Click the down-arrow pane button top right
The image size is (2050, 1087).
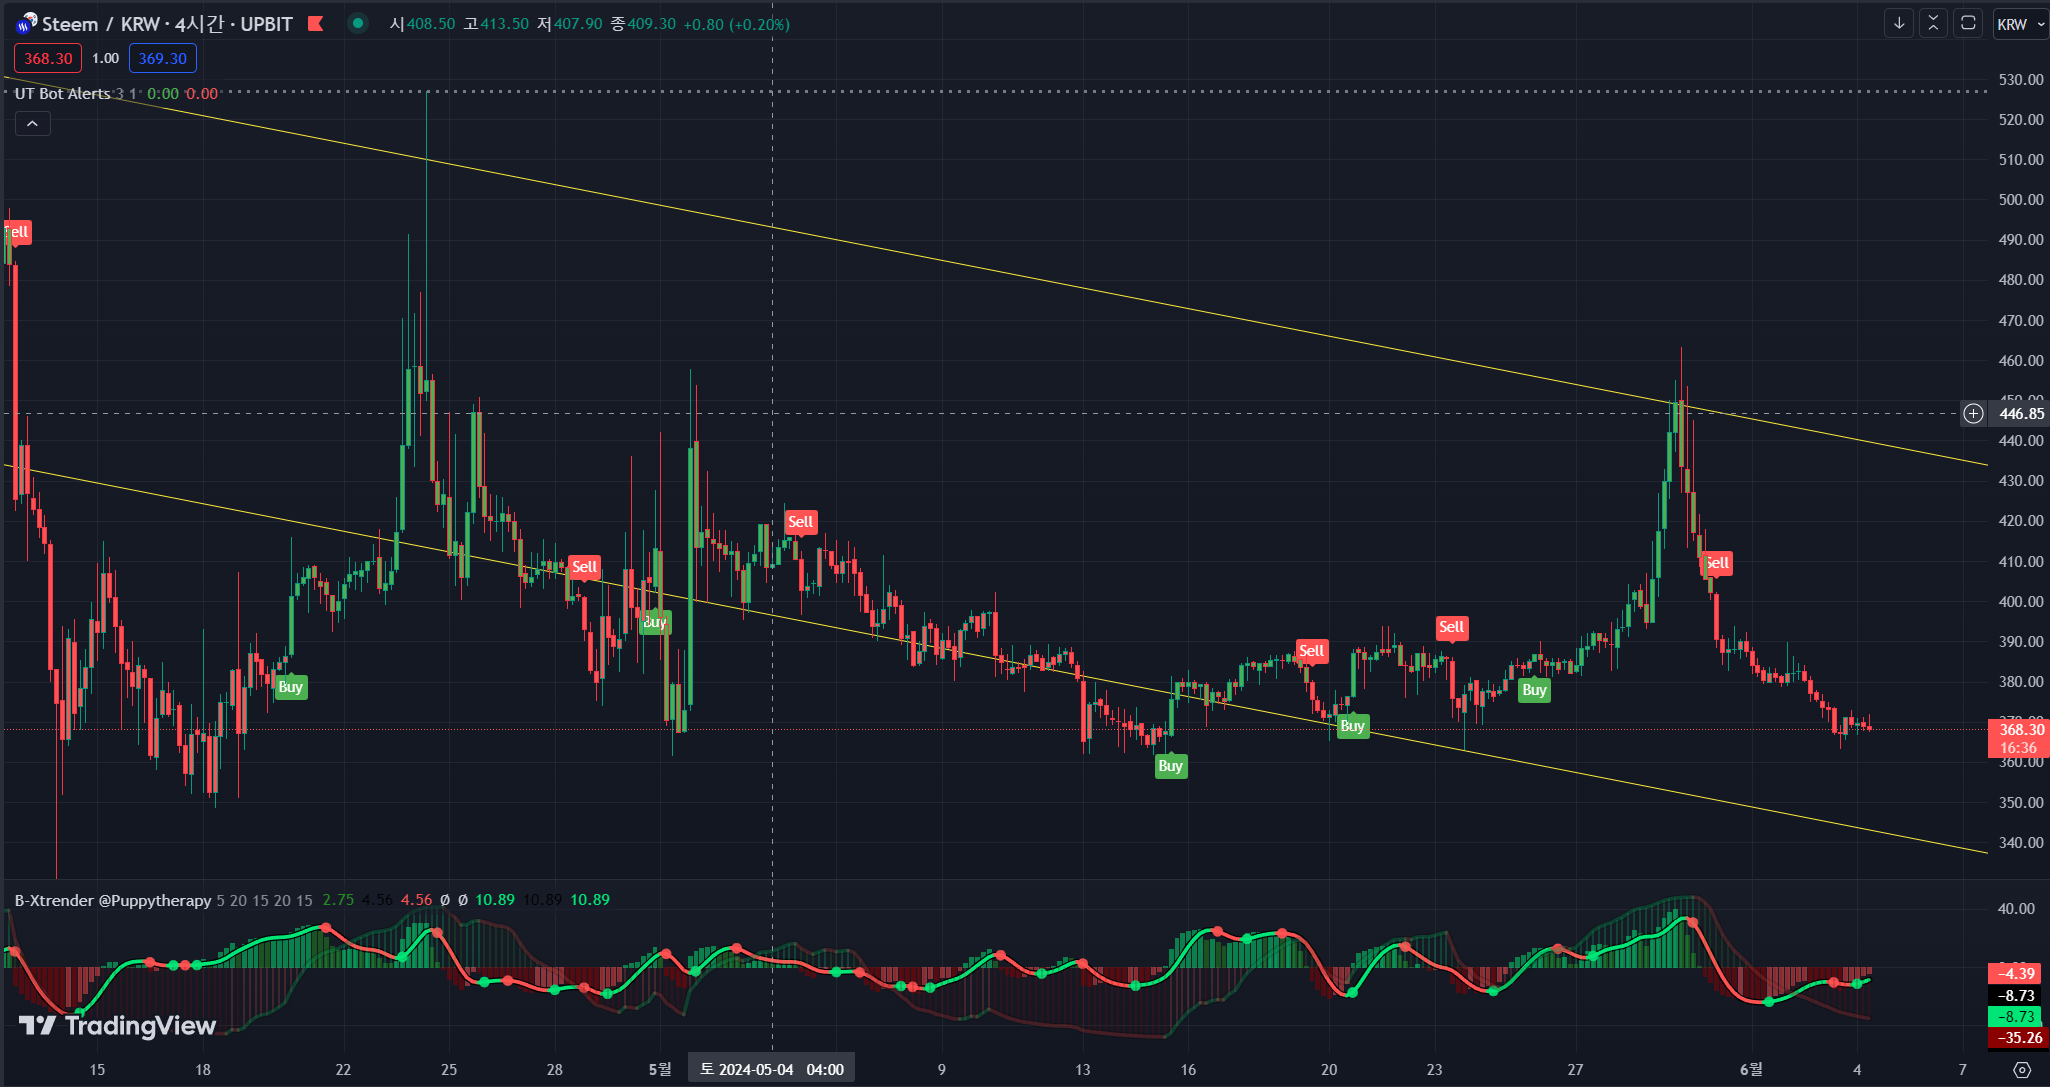click(1898, 23)
